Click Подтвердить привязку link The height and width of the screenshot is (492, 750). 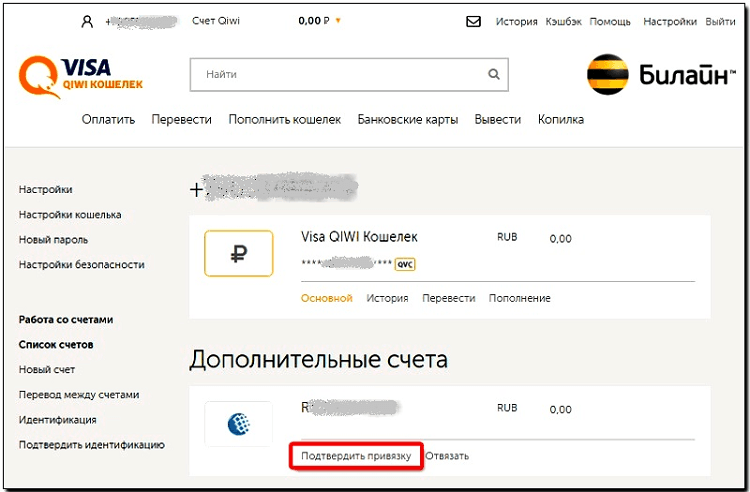(x=356, y=456)
